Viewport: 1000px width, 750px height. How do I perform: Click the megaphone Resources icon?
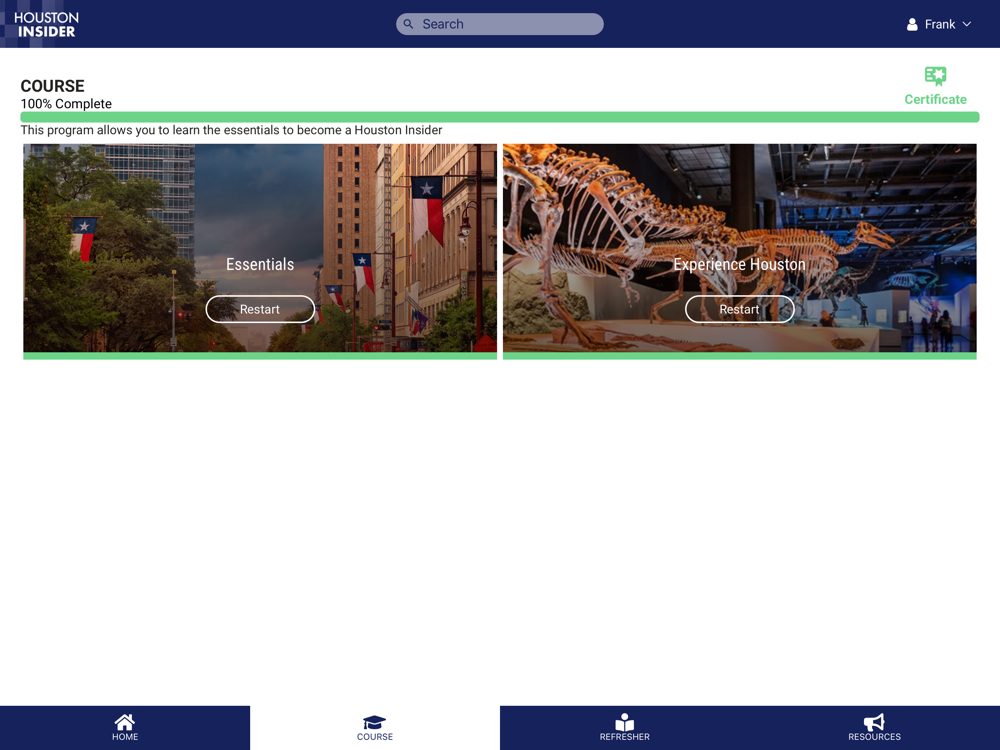[x=874, y=722]
